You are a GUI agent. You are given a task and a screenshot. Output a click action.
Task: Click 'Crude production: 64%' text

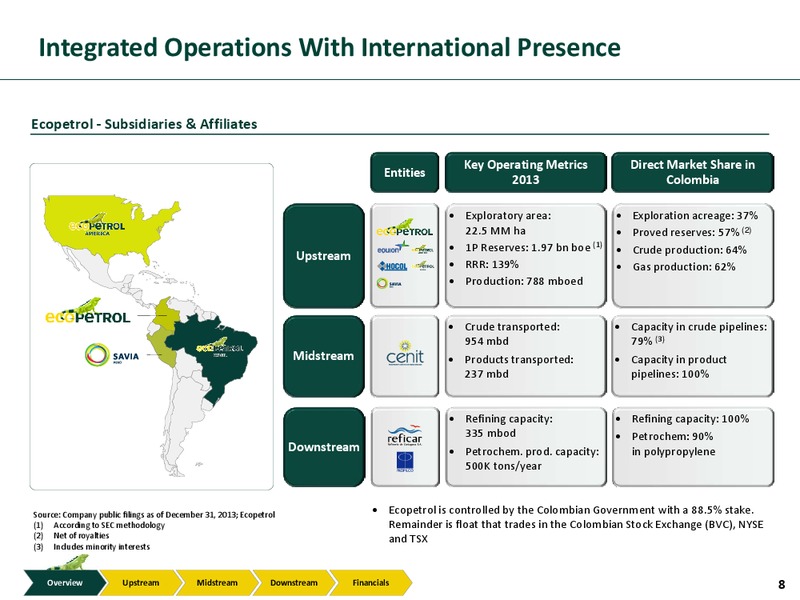click(x=689, y=250)
